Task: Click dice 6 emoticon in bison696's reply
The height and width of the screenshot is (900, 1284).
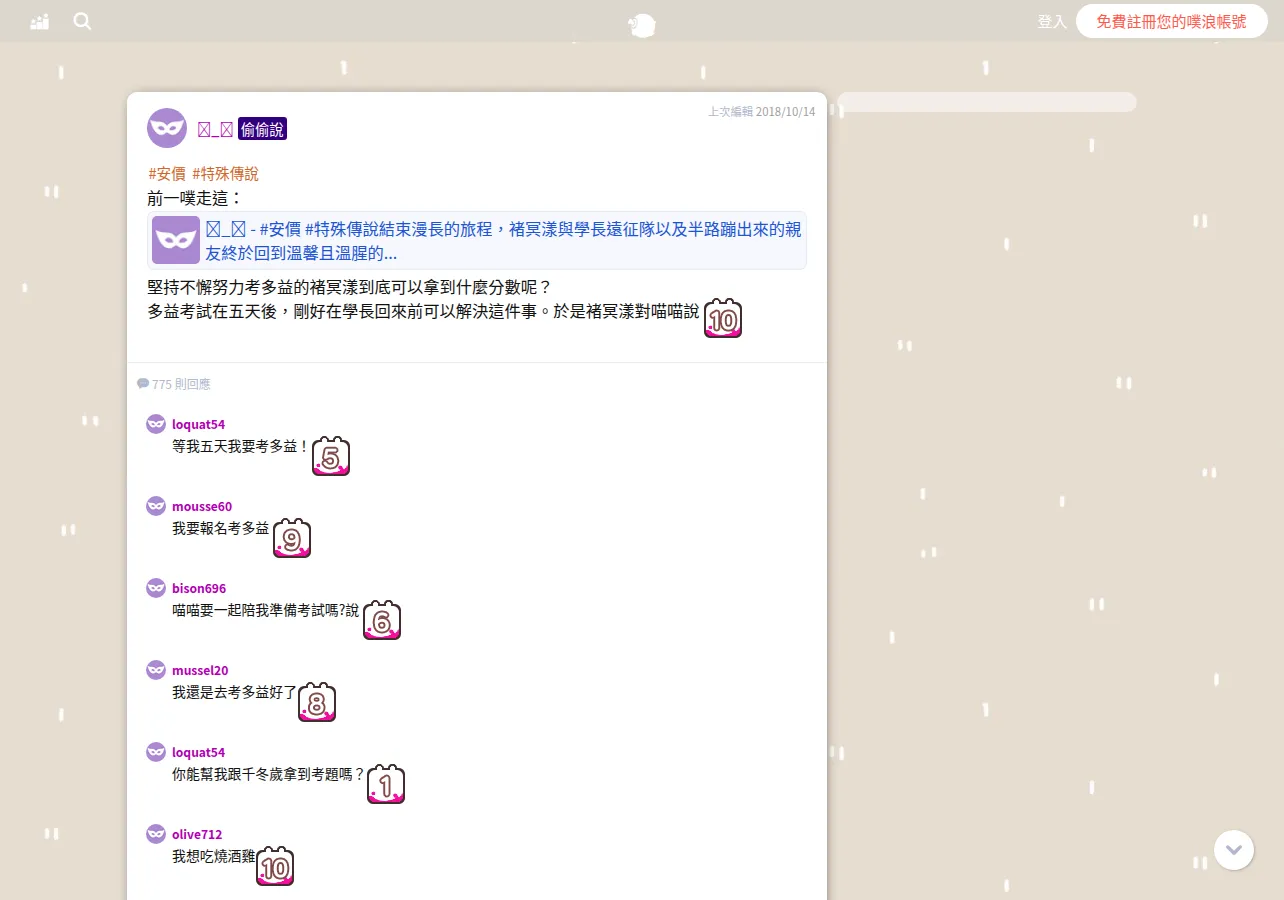Action: (382, 620)
